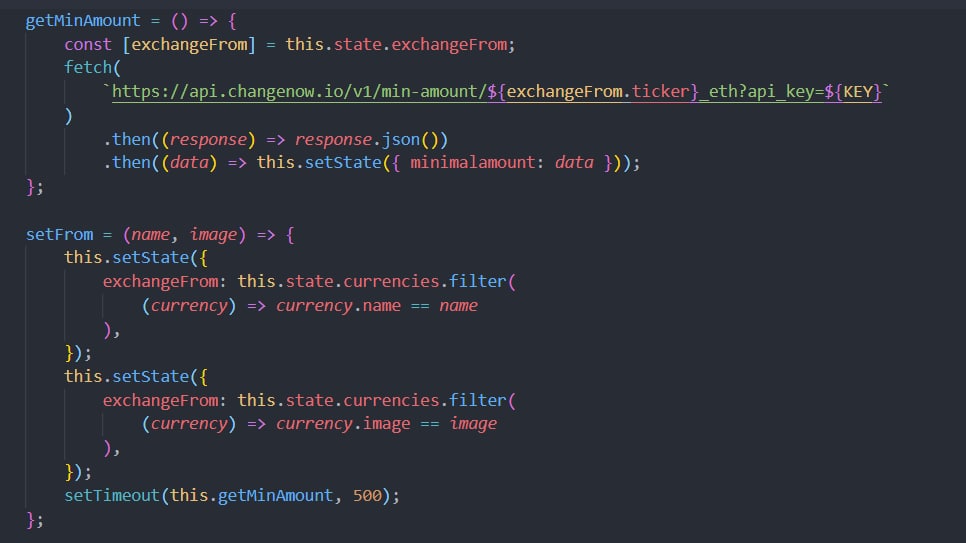This screenshot has height=543, width=966.
Task: Click '${KEY}' template variable in URL
Action: click(x=853, y=92)
